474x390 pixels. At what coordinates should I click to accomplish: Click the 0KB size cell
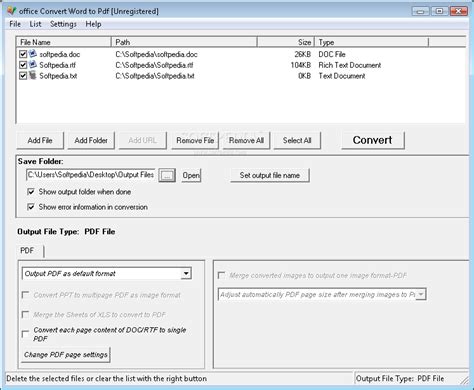(304, 76)
